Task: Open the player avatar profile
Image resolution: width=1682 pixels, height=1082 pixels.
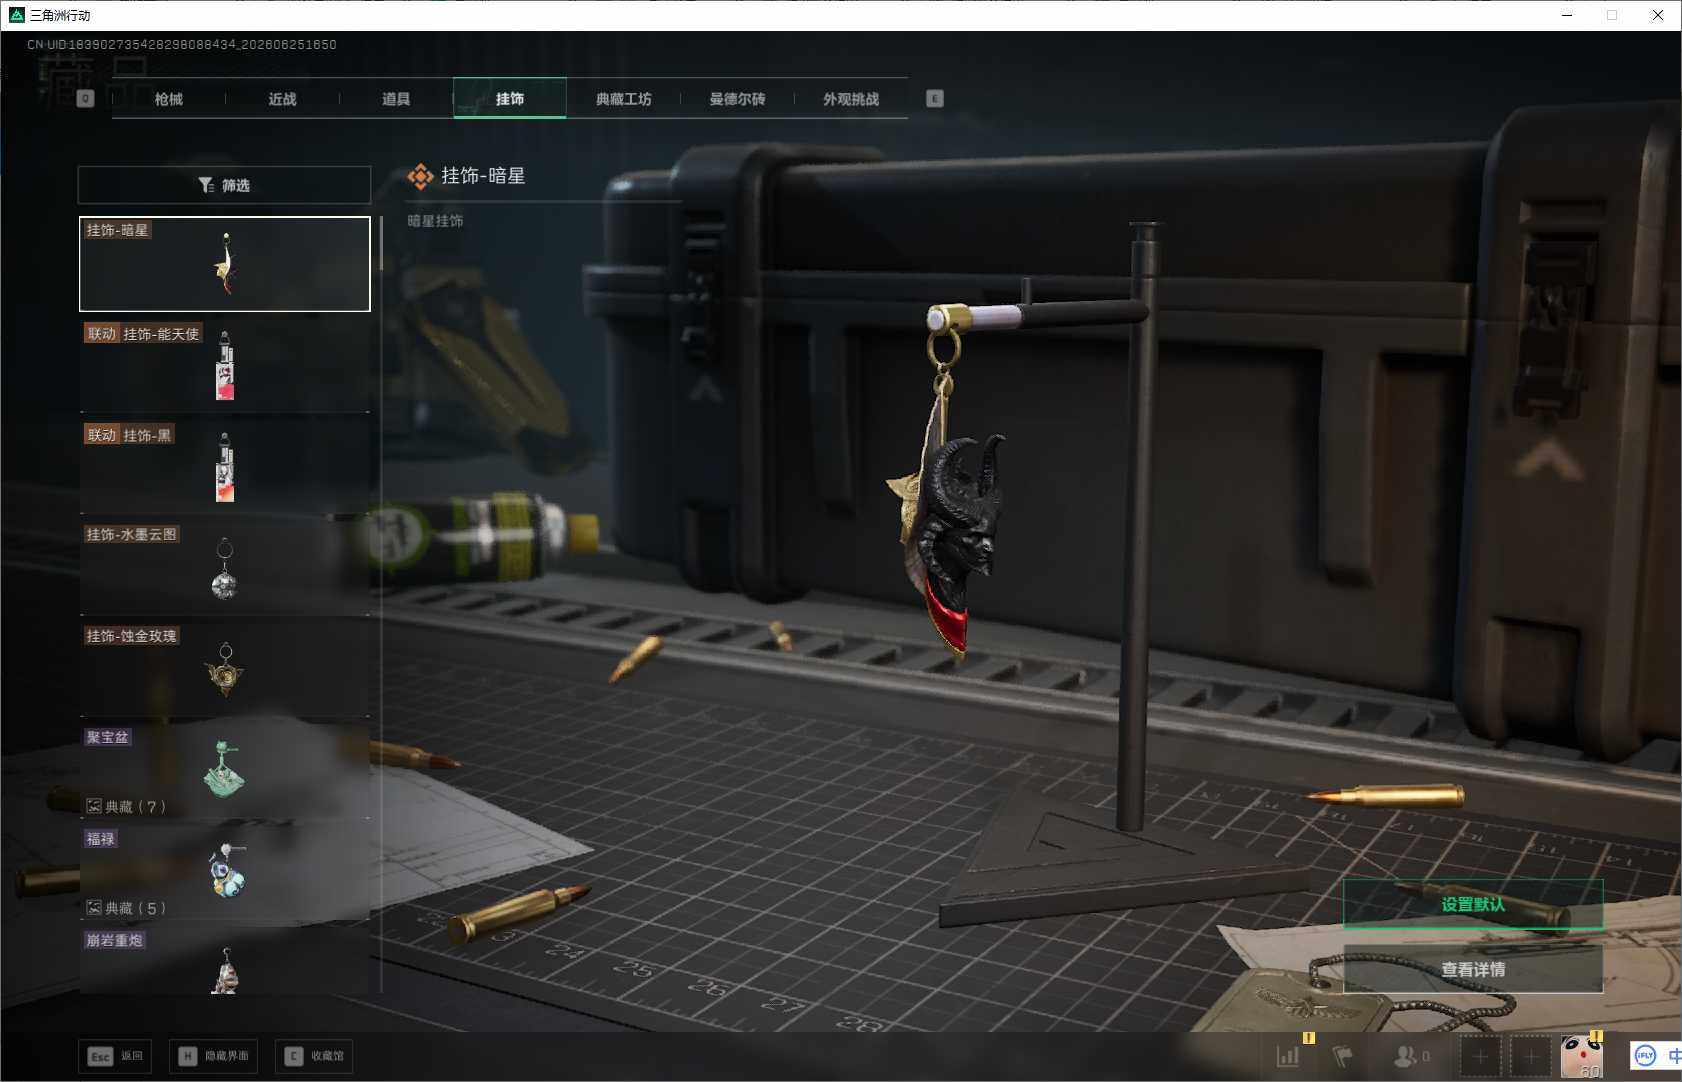Action: [1582, 1056]
